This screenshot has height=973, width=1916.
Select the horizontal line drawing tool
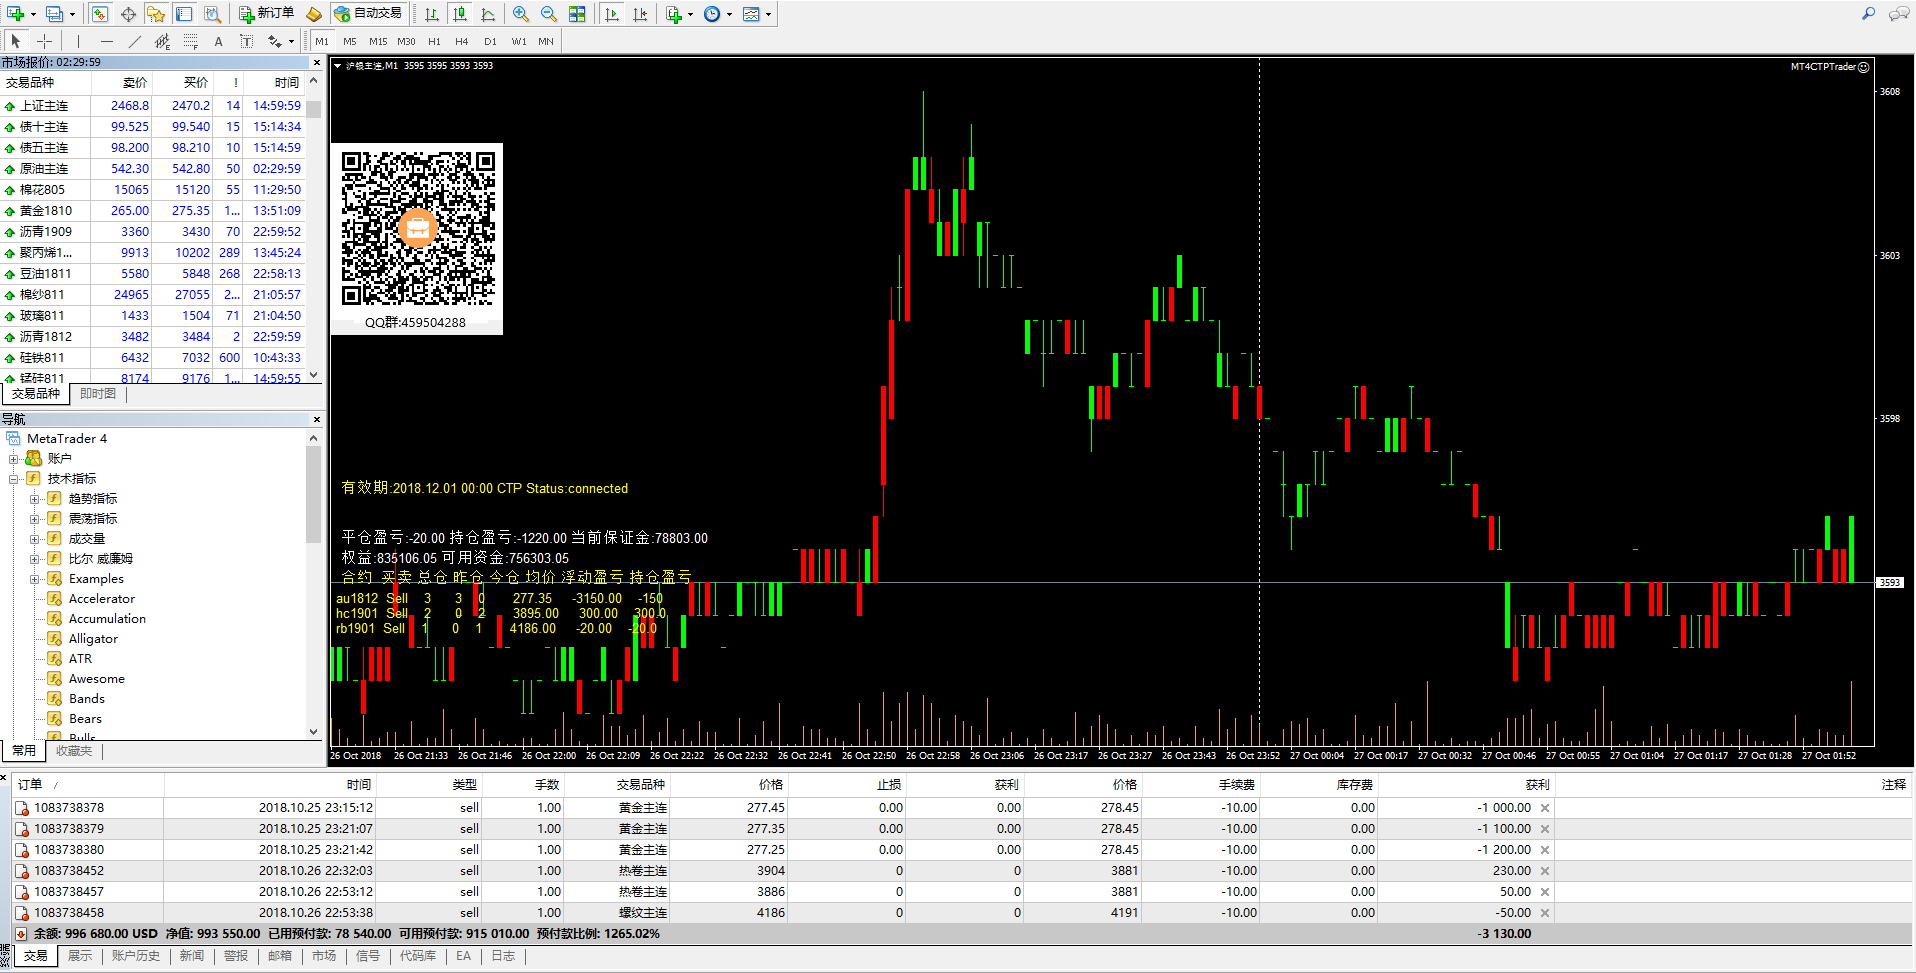(x=106, y=41)
